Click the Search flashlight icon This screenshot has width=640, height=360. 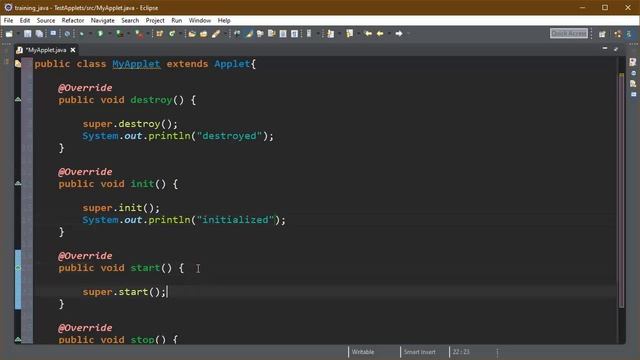pos(216,33)
